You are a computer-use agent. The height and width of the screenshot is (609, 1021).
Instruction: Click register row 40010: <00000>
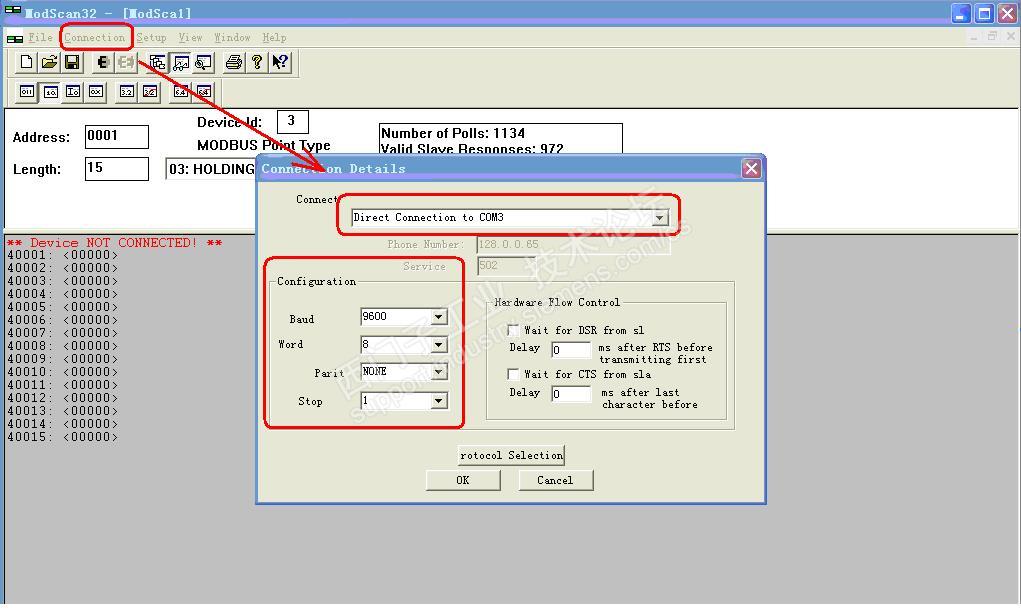[63, 373]
